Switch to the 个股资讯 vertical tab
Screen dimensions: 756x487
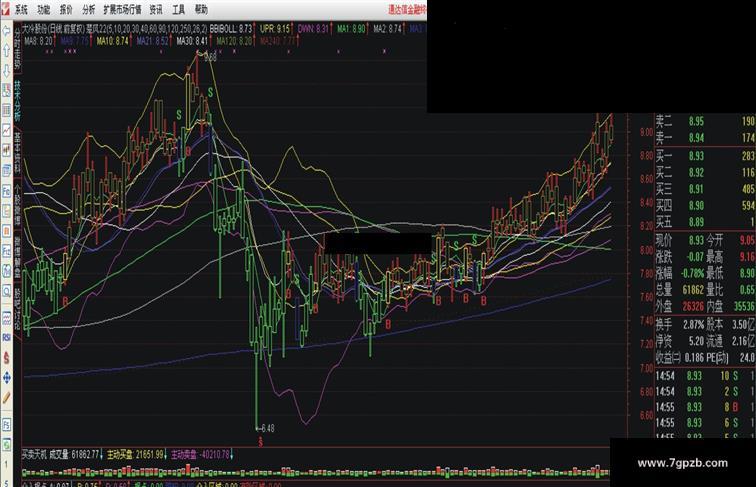pos(17,205)
